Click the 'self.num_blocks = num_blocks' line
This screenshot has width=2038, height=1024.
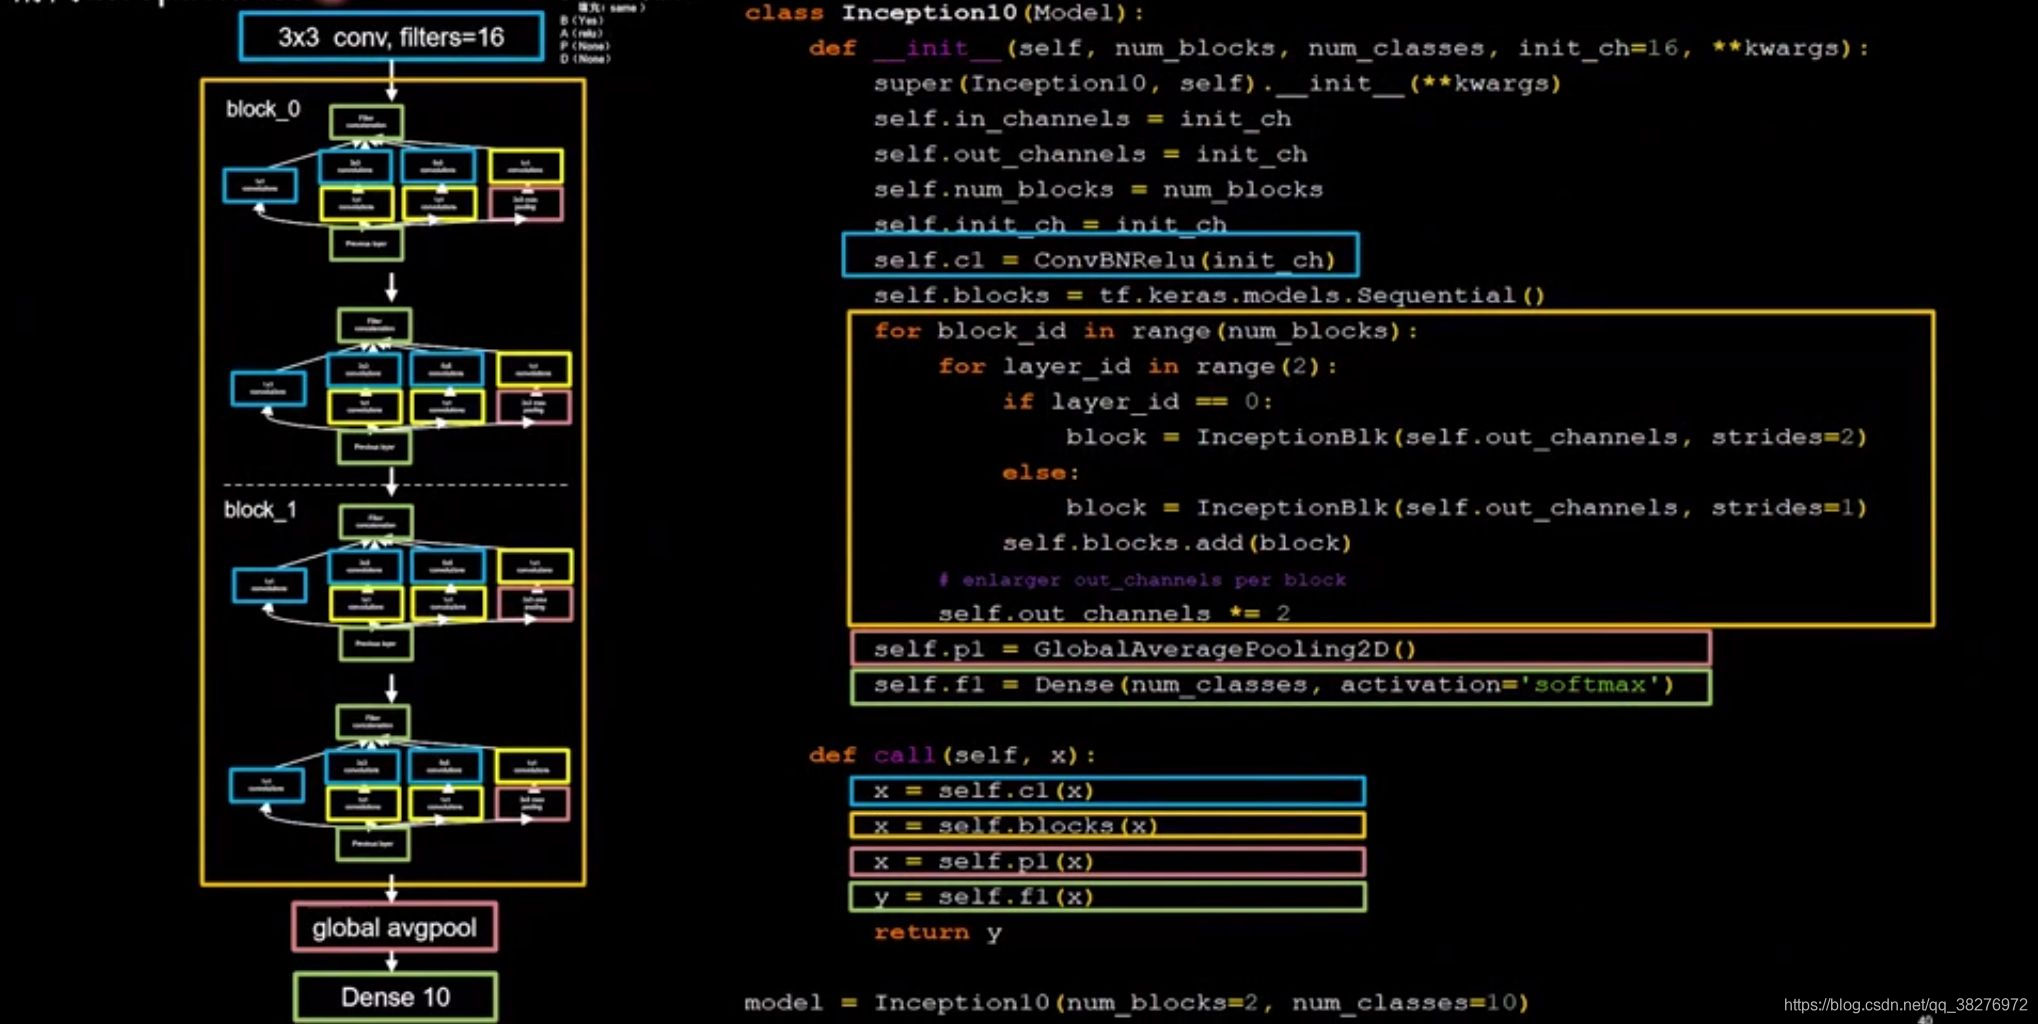point(1098,189)
